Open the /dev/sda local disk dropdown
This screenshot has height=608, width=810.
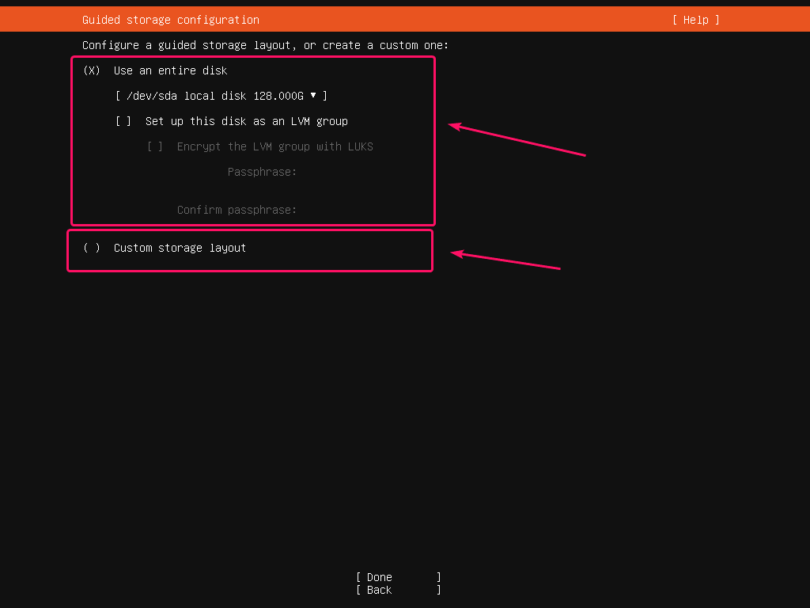click(x=221, y=96)
